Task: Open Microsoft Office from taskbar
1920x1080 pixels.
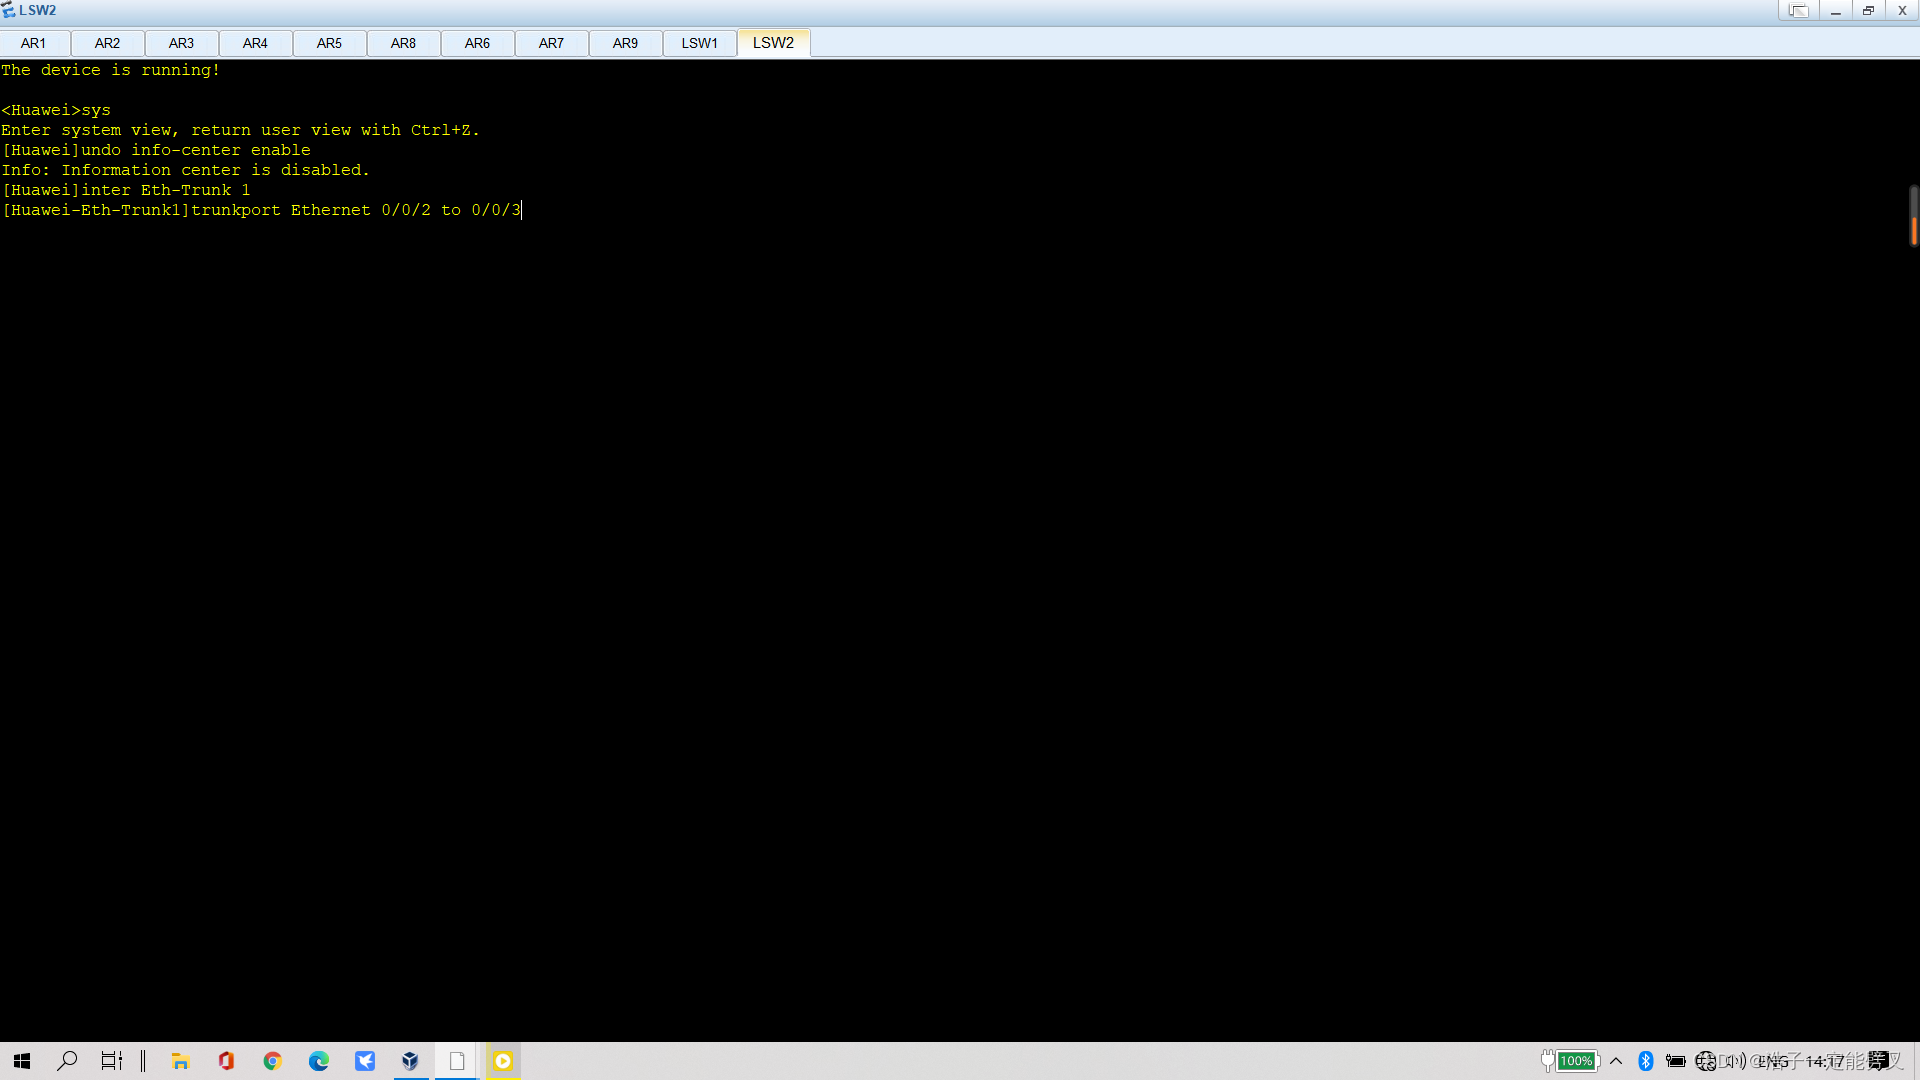Action: pos(226,1061)
